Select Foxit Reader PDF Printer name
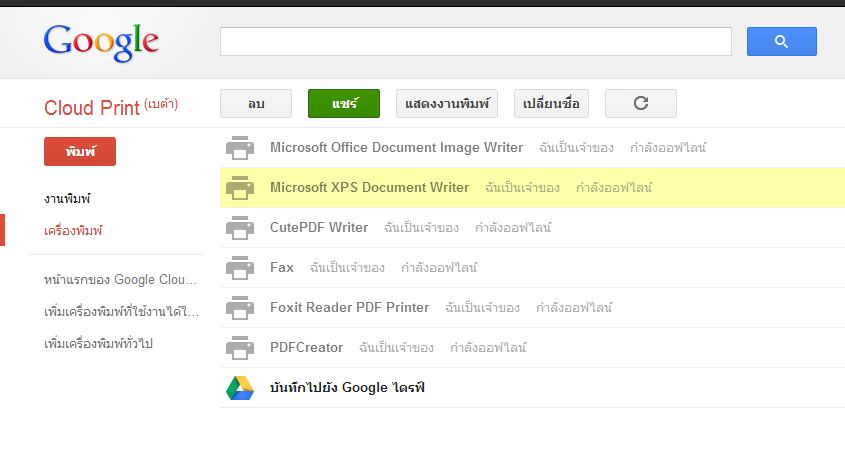Screen dimensions: 845x469 pyautogui.click(x=349, y=307)
